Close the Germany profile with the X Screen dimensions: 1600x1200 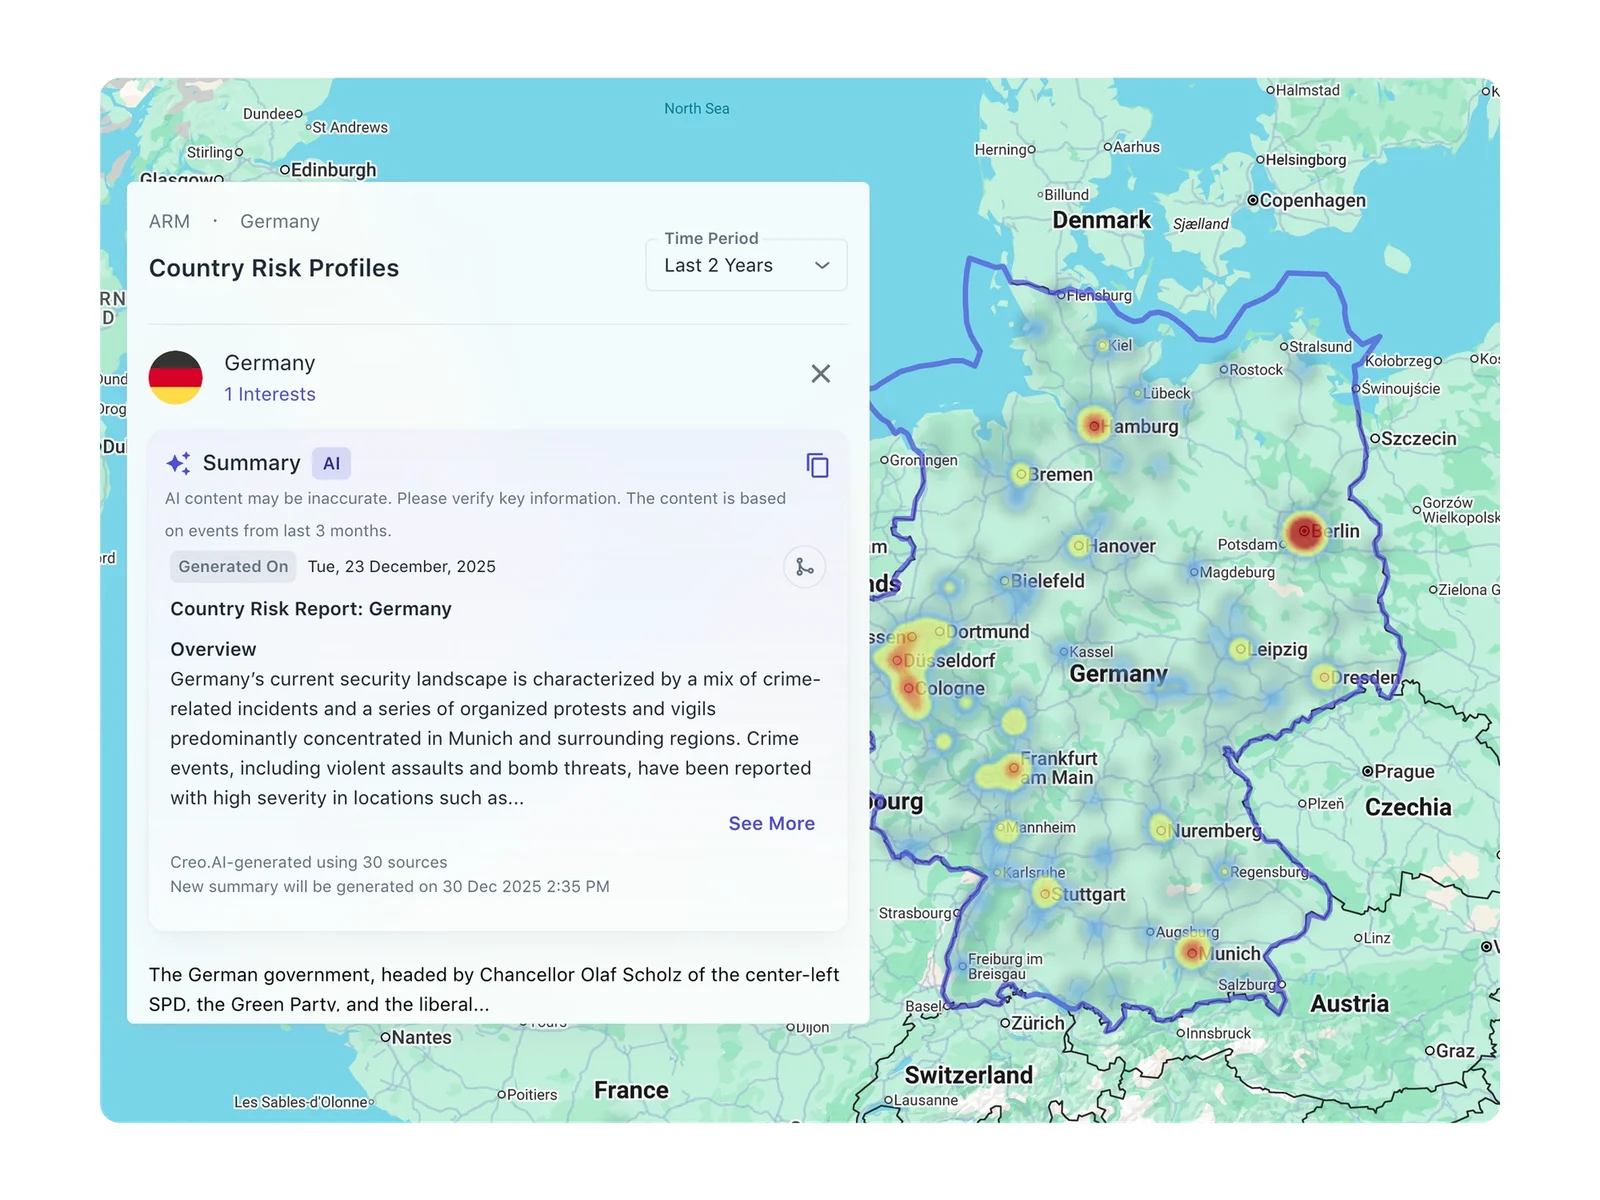(821, 374)
